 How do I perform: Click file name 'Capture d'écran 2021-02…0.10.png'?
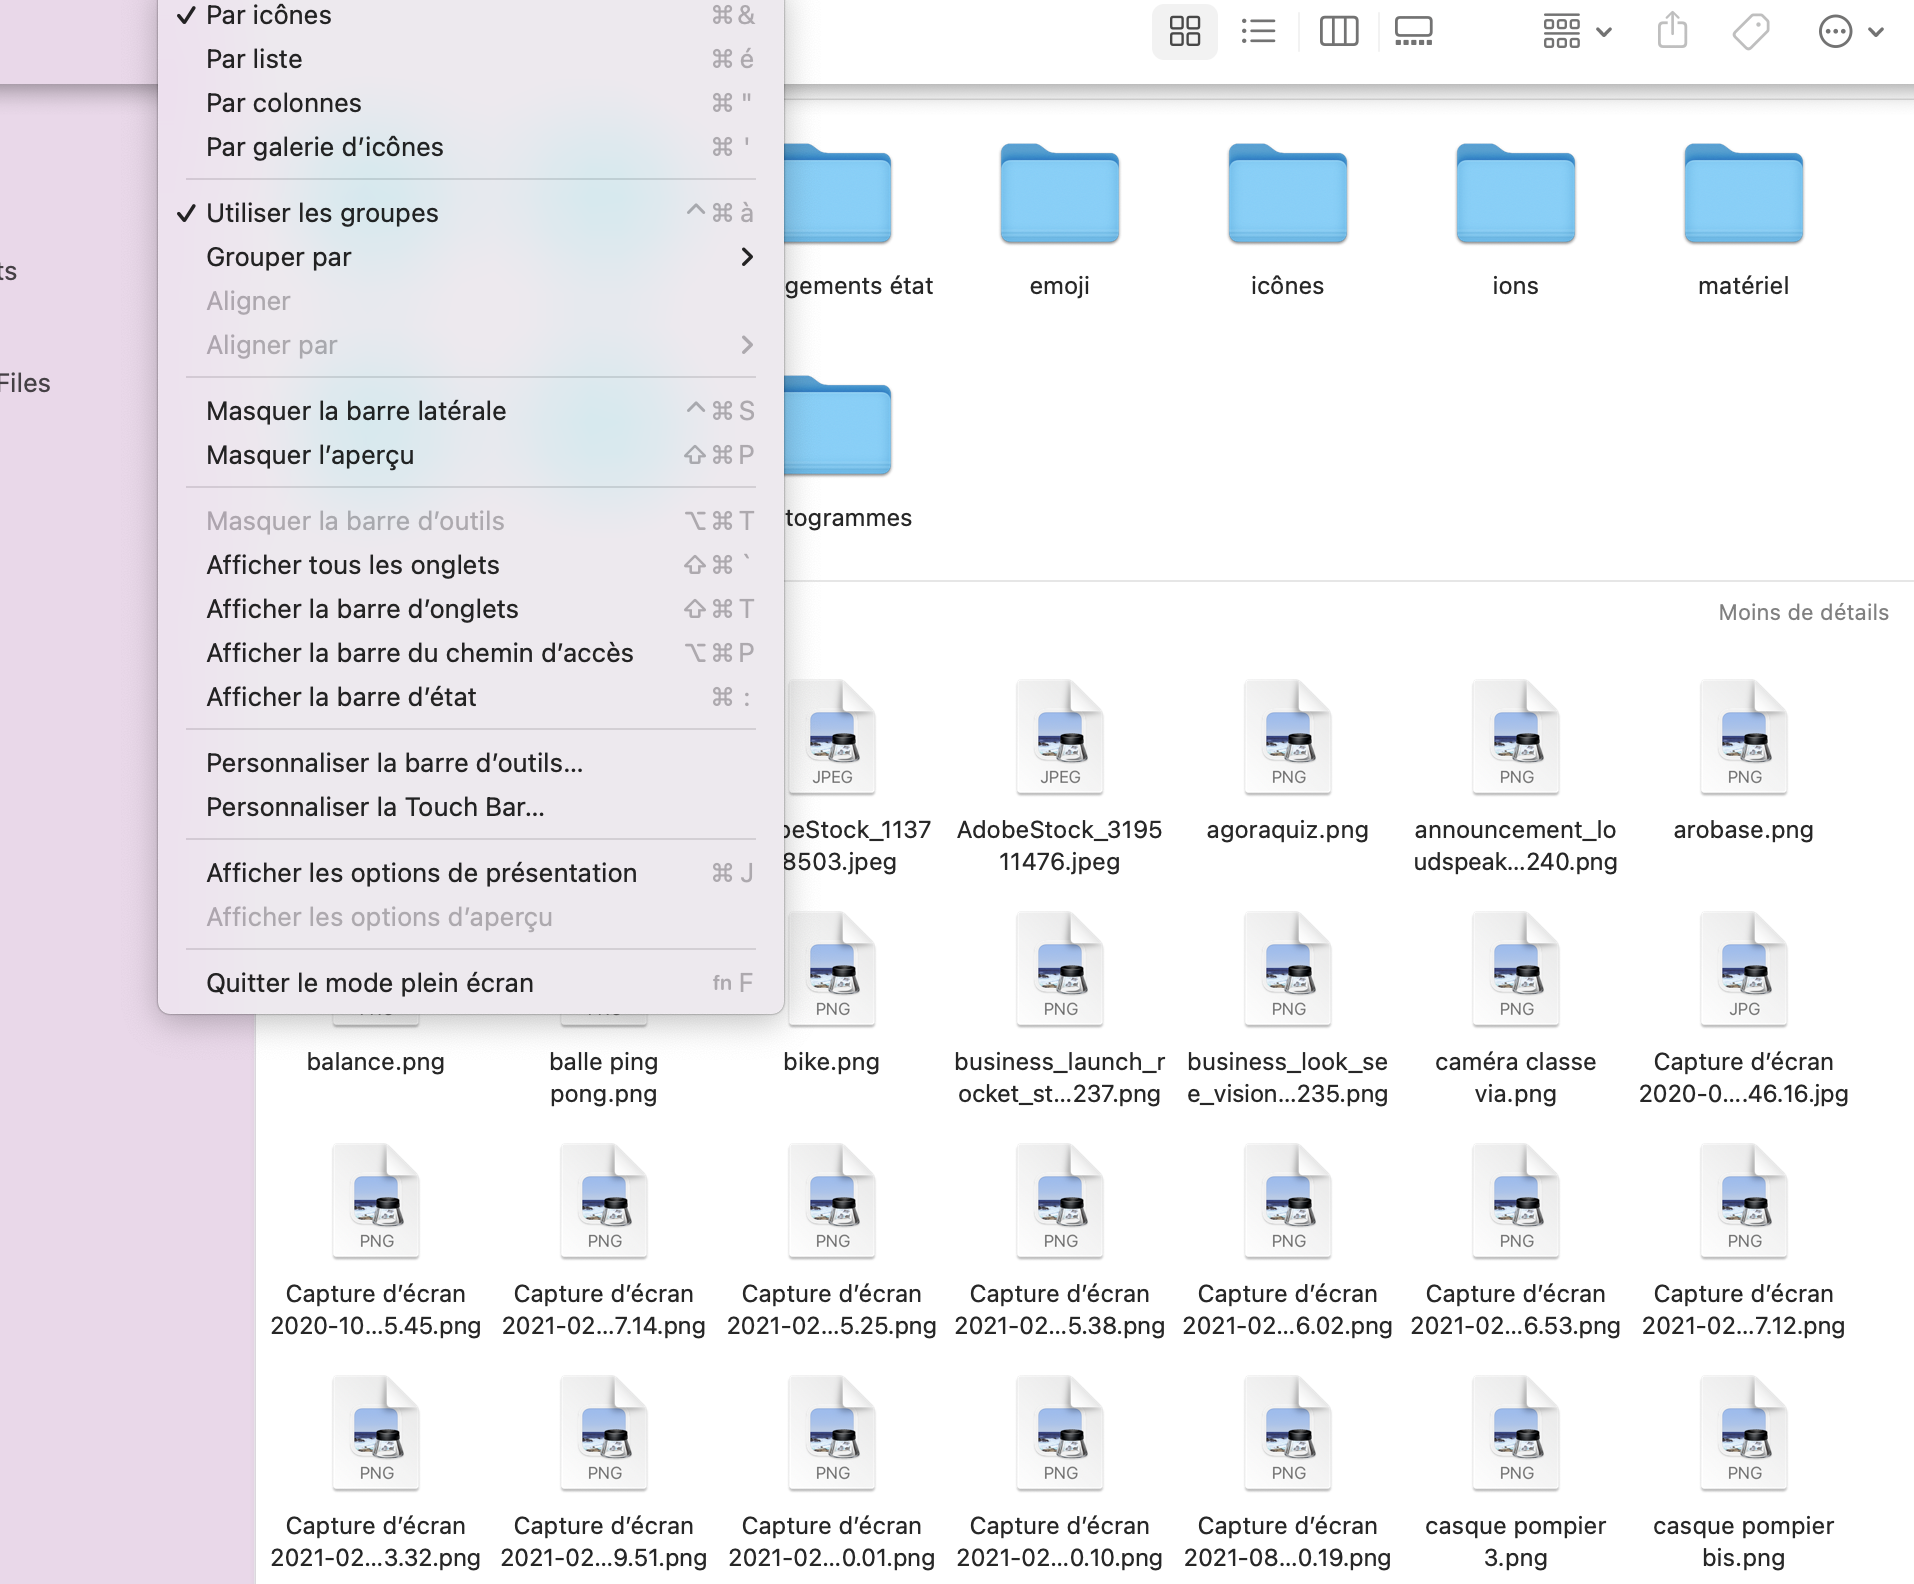[x=1060, y=1542]
